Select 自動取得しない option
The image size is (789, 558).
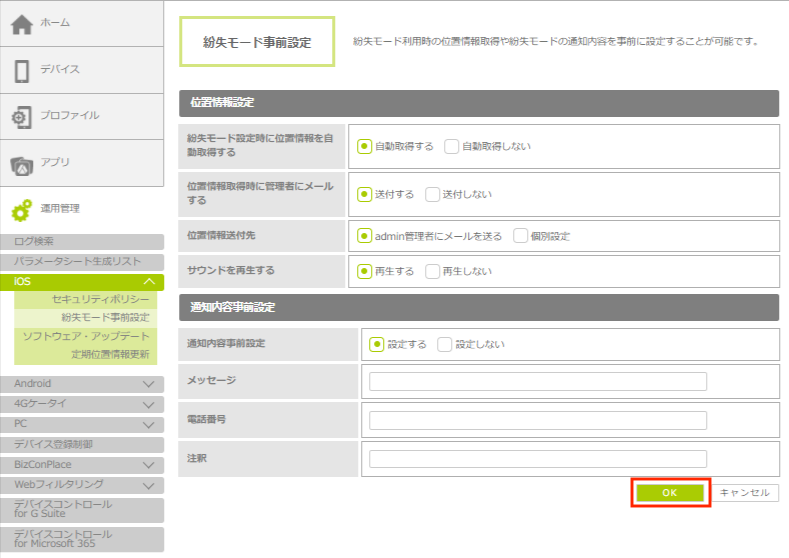pyautogui.click(x=452, y=146)
